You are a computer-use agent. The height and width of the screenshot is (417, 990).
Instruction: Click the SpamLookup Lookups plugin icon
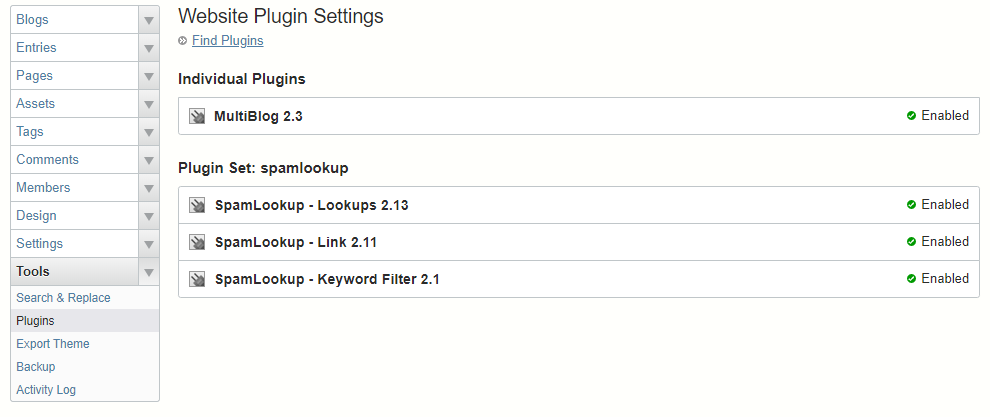pos(197,205)
